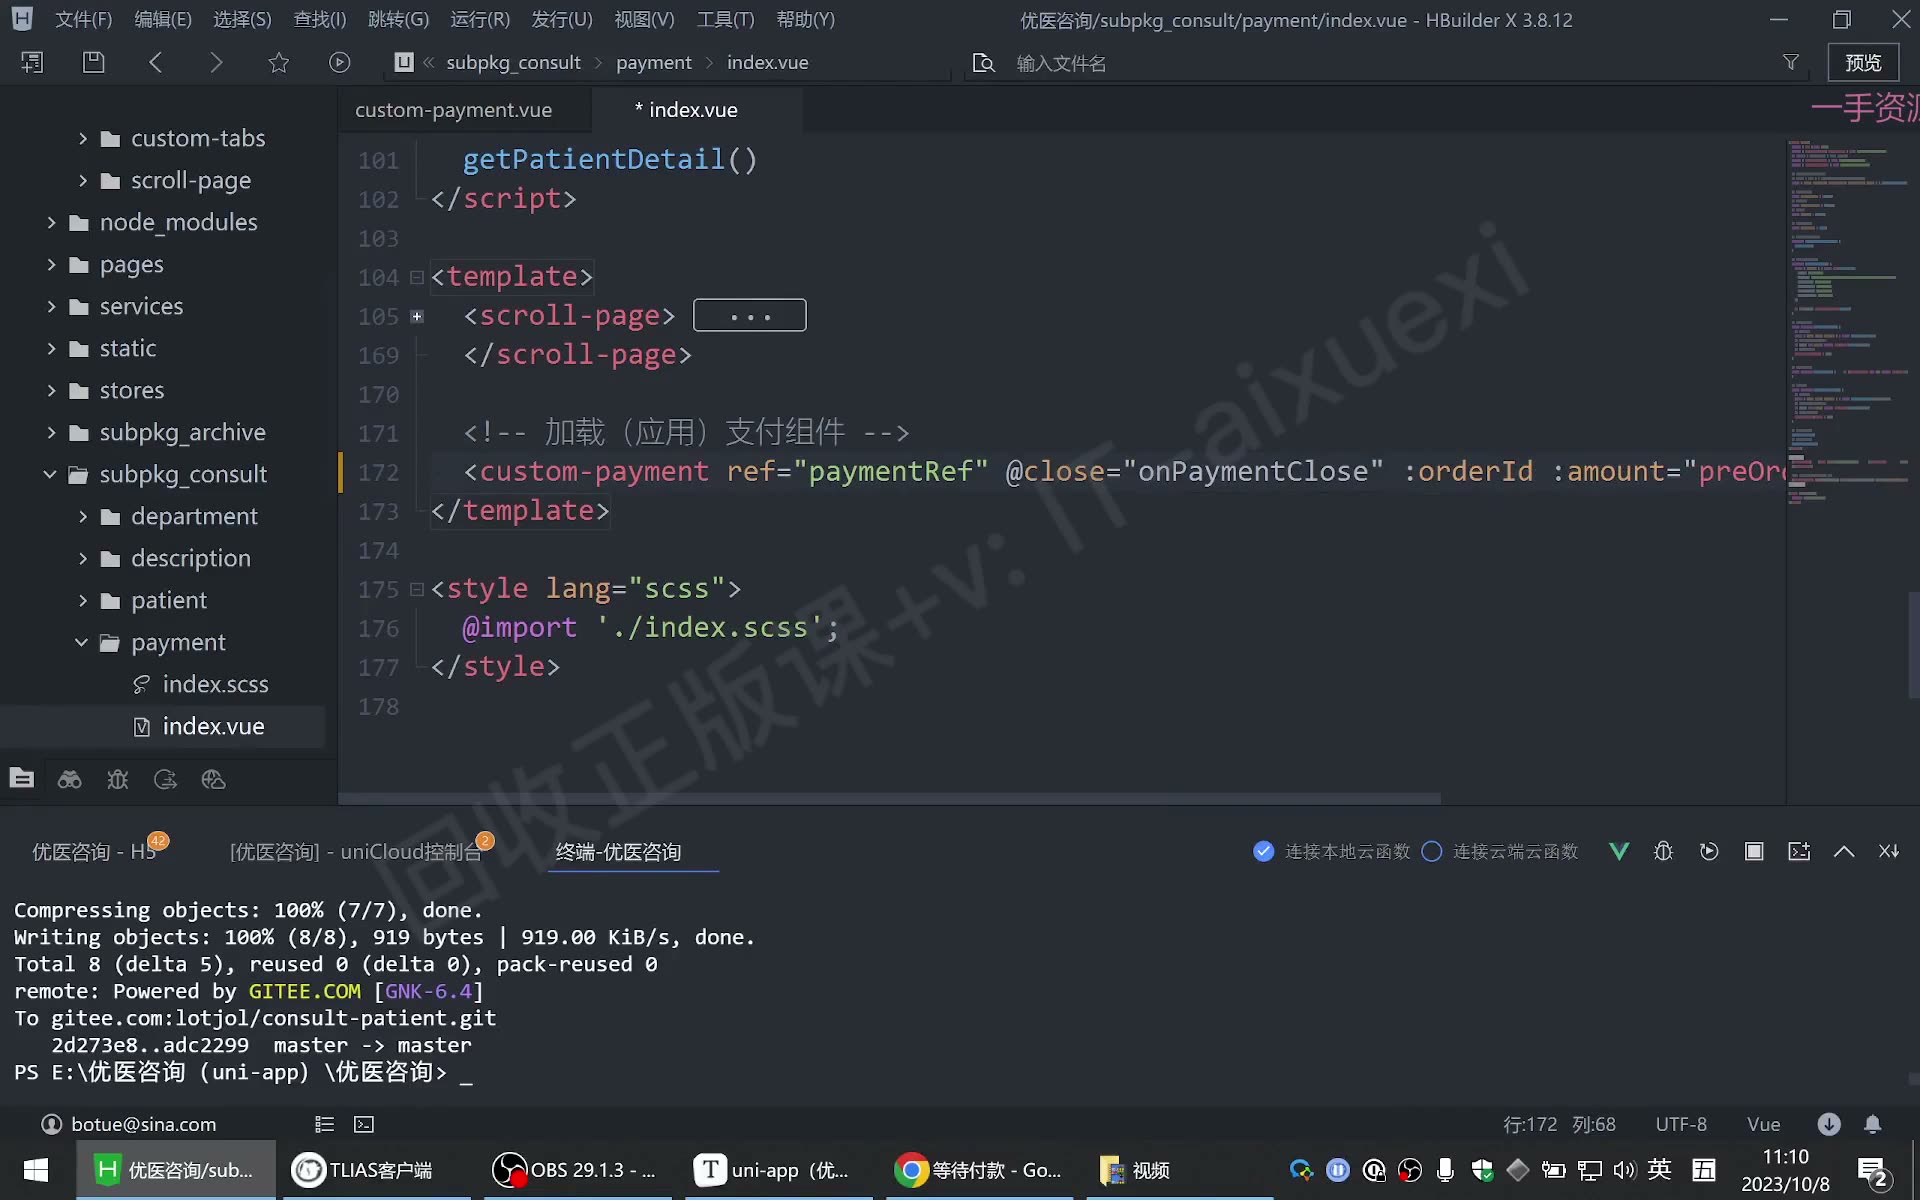Go forward with the right arrow icon
Viewport: 1920px width, 1200px height.
[x=216, y=62]
